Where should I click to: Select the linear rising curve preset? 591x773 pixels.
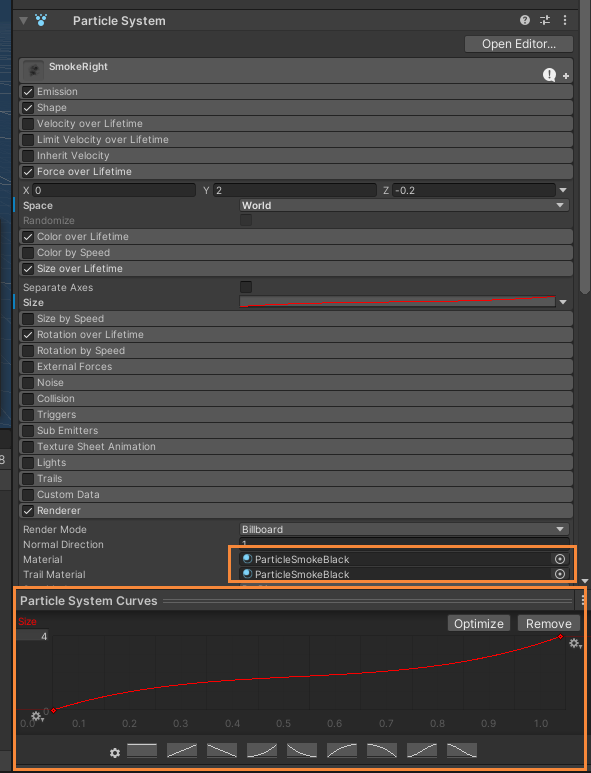[182, 750]
